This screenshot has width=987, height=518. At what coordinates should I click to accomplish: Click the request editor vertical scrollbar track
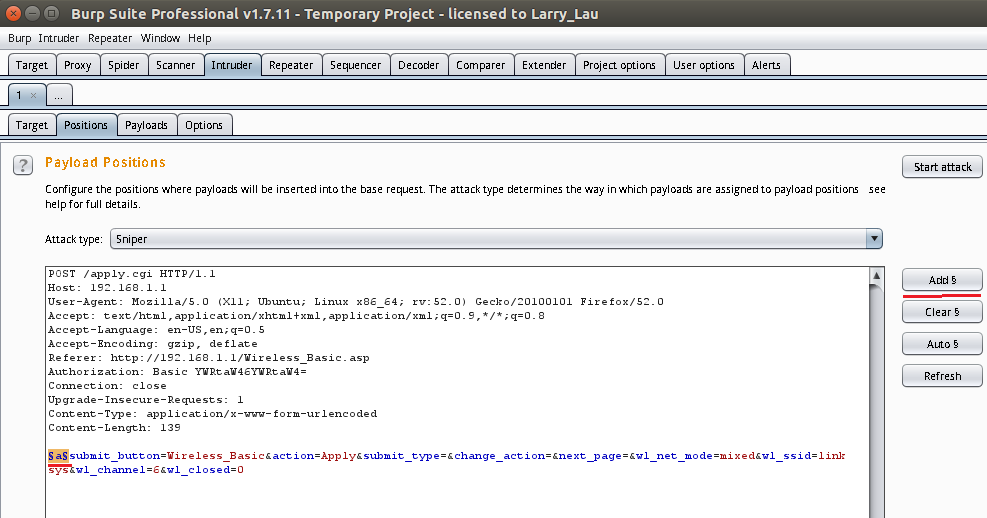pyautogui.click(x=876, y=403)
